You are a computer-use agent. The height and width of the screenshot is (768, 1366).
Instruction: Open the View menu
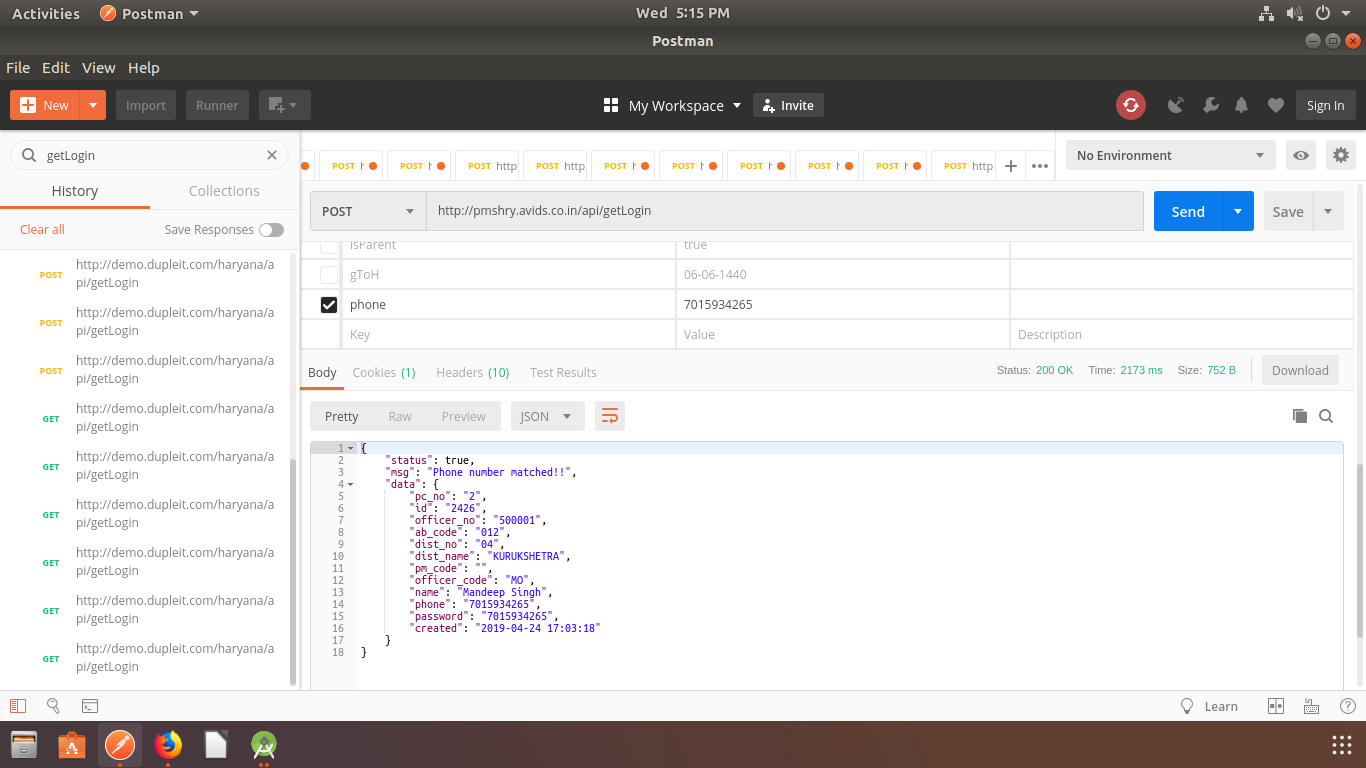pos(99,68)
